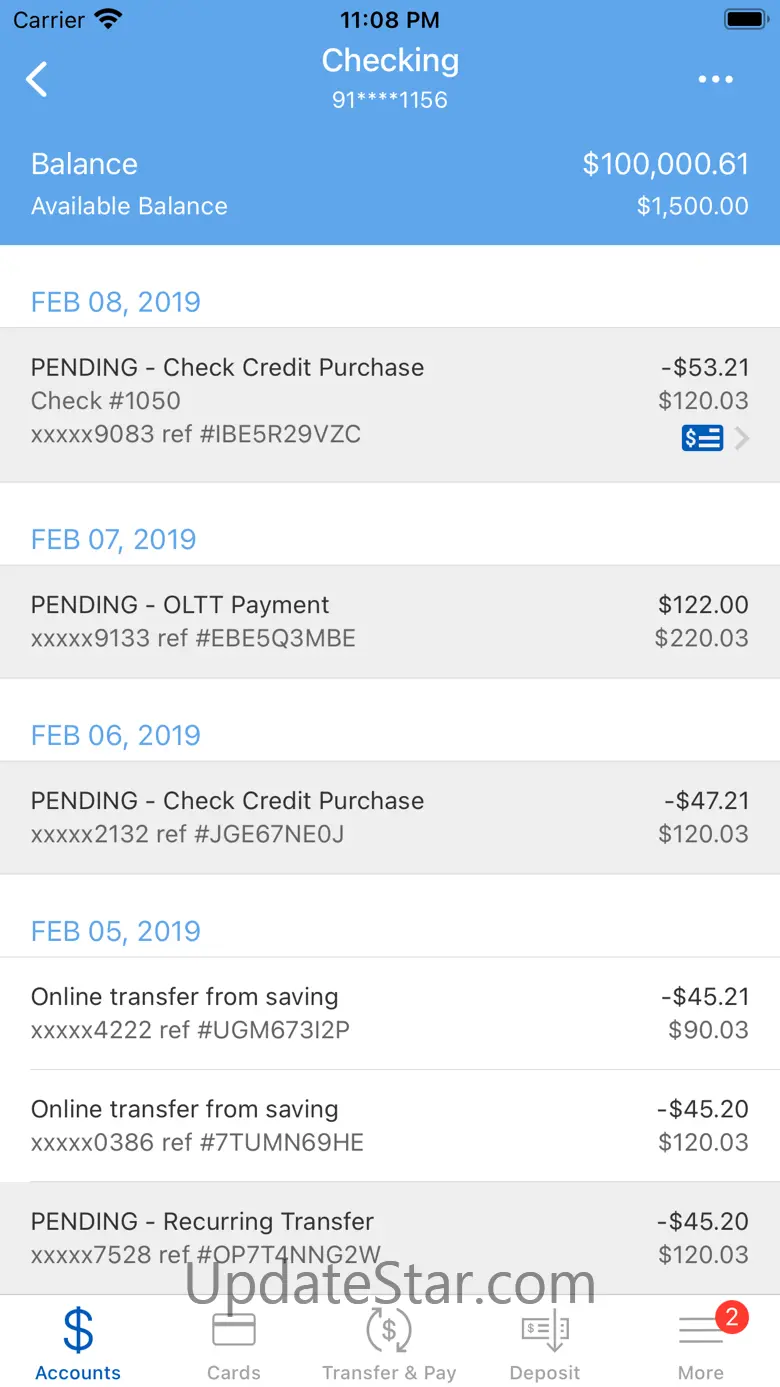Open the PENDING Recurring Transfer transaction
The width and height of the screenshot is (780, 1387).
tap(390, 1237)
